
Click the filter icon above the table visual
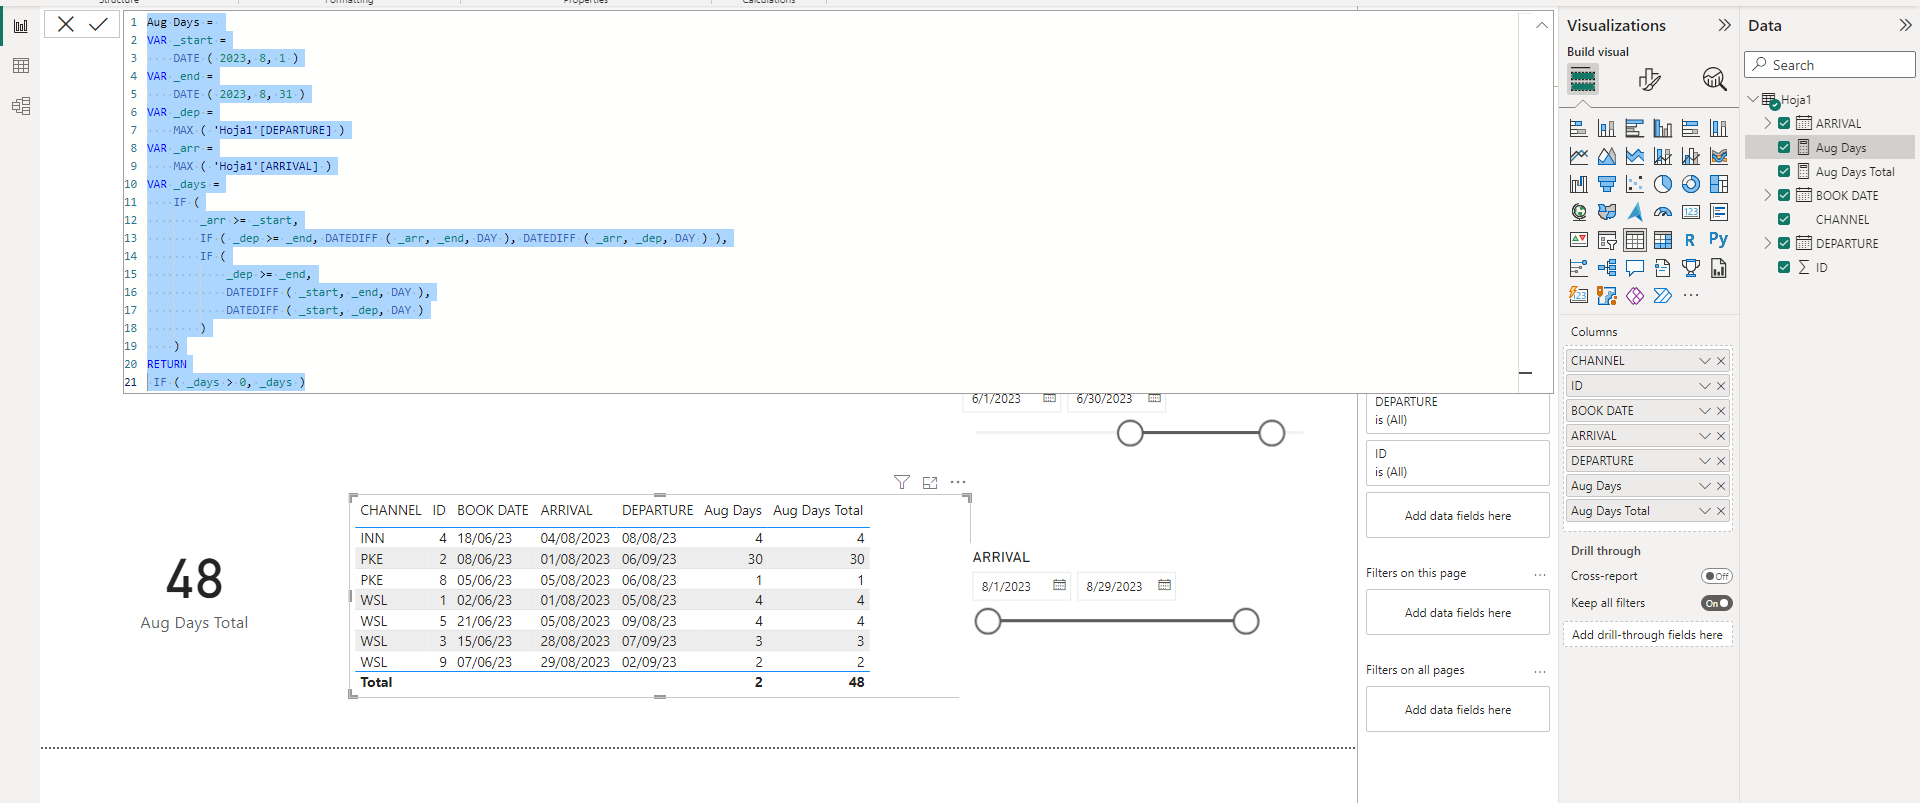(902, 482)
